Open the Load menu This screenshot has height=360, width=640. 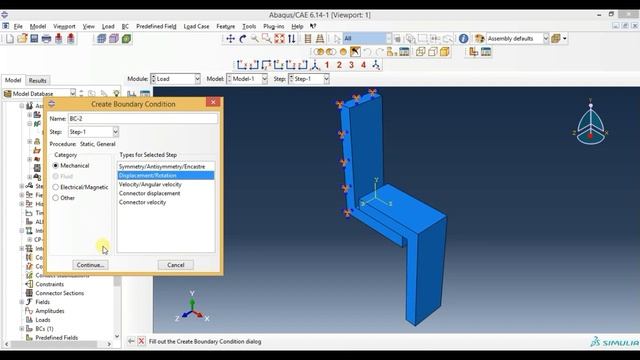(x=108, y=26)
